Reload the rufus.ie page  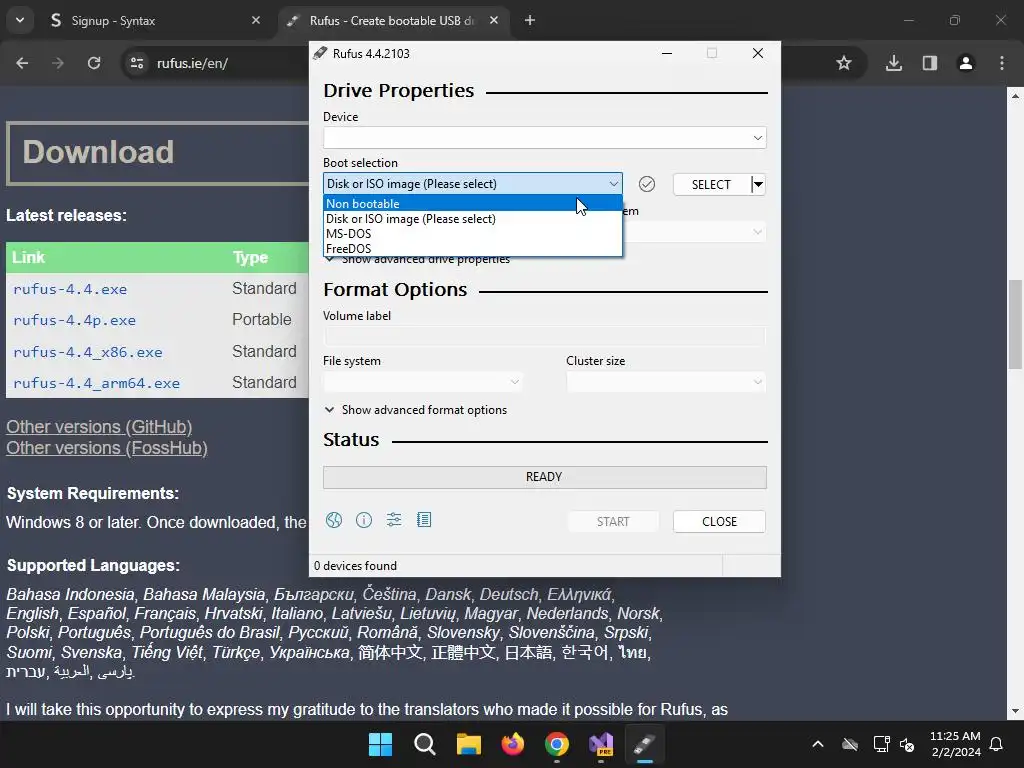click(x=94, y=63)
